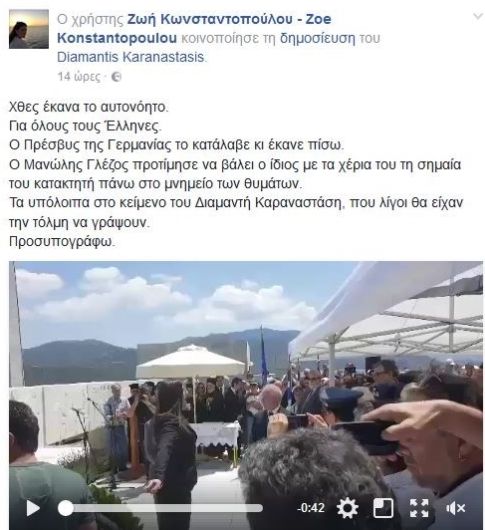Pop out video with picture-in-picture icon
Image resolution: width=485 pixels, height=530 pixels.
click(383, 508)
